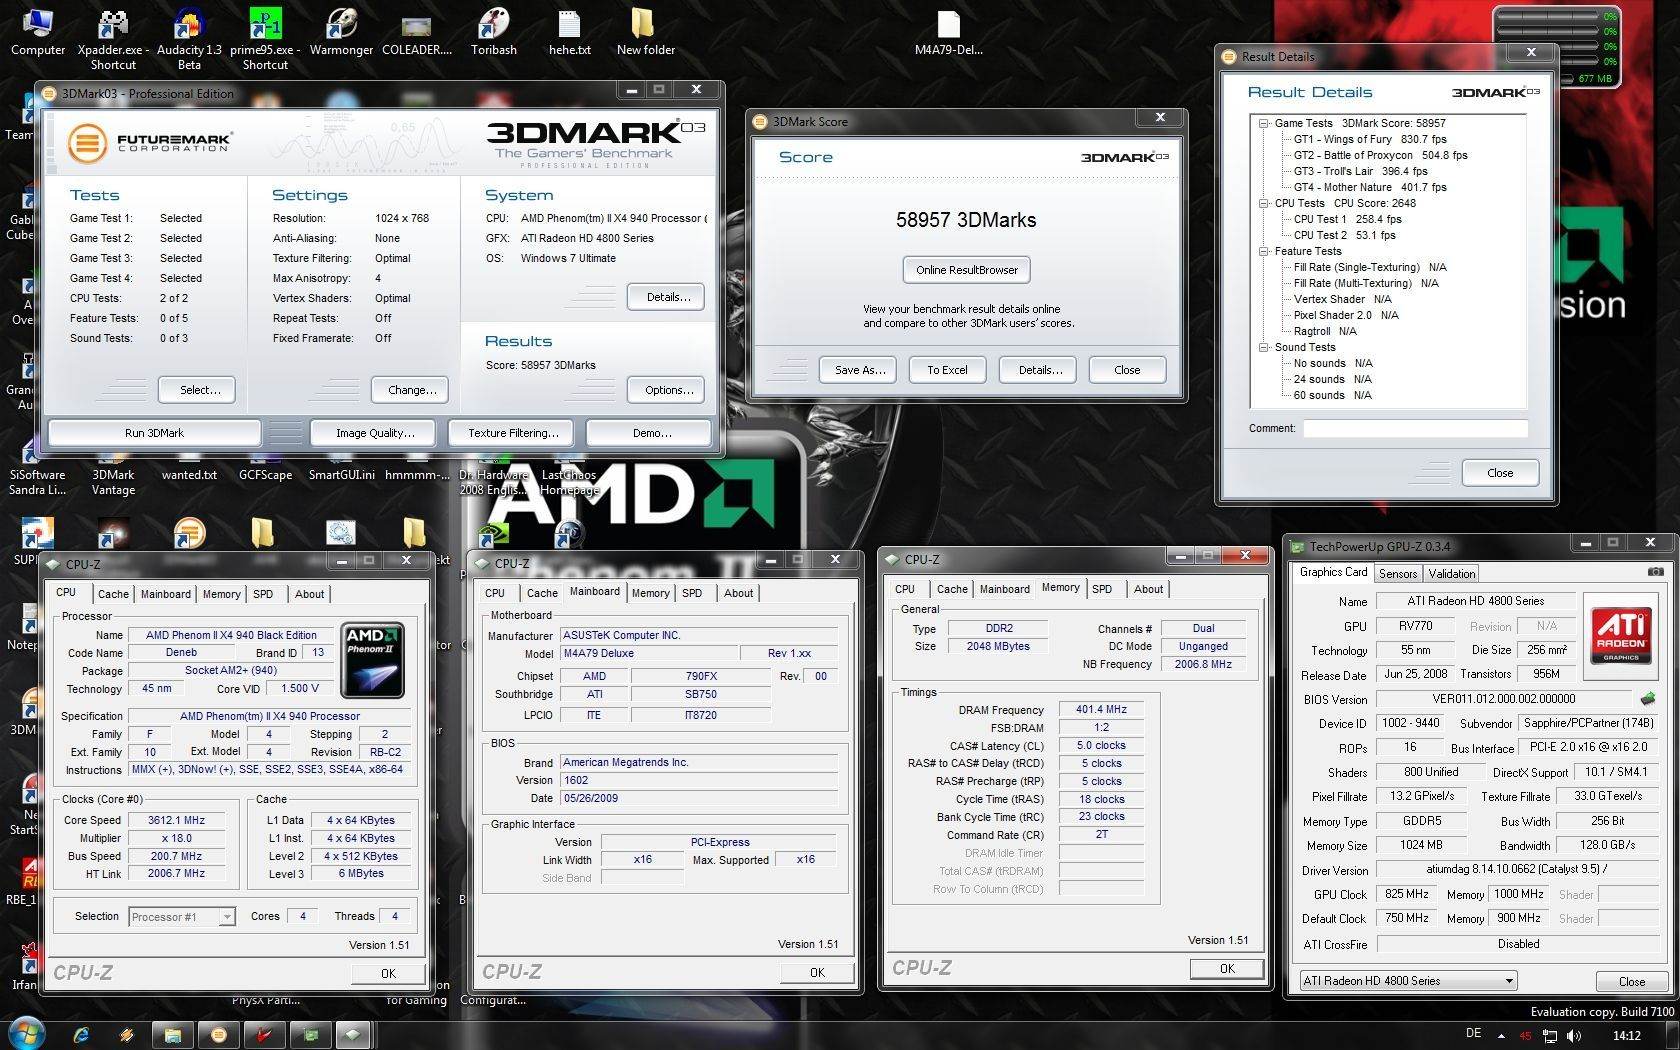Viewport: 1680px width, 1050px height.
Task: Click the Demo... button
Action: click(649, 433)
